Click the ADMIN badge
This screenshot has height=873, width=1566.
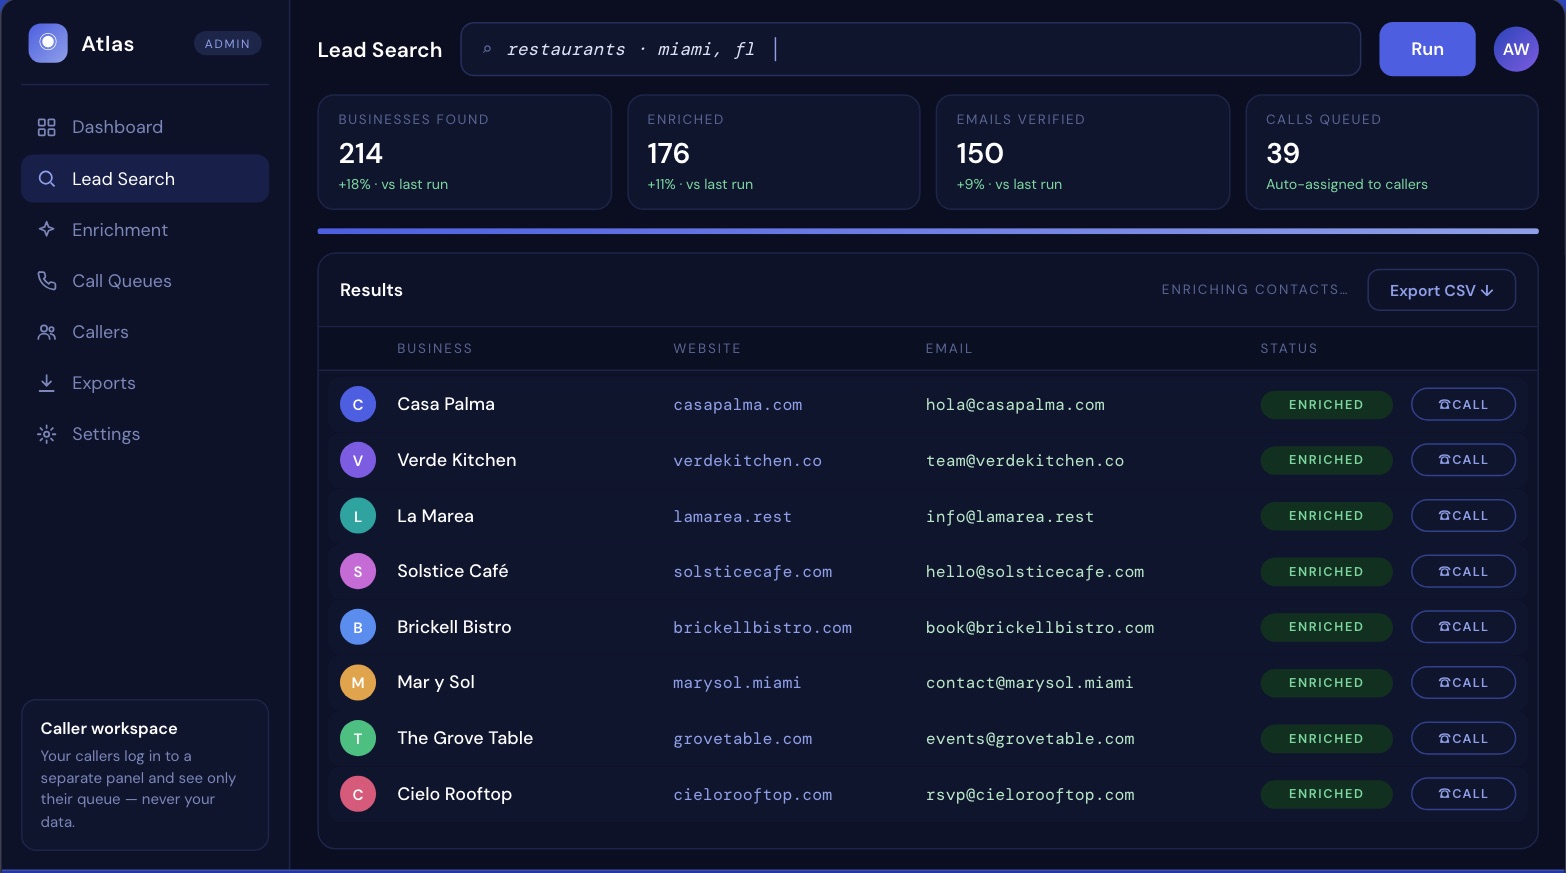pos(228,43)
